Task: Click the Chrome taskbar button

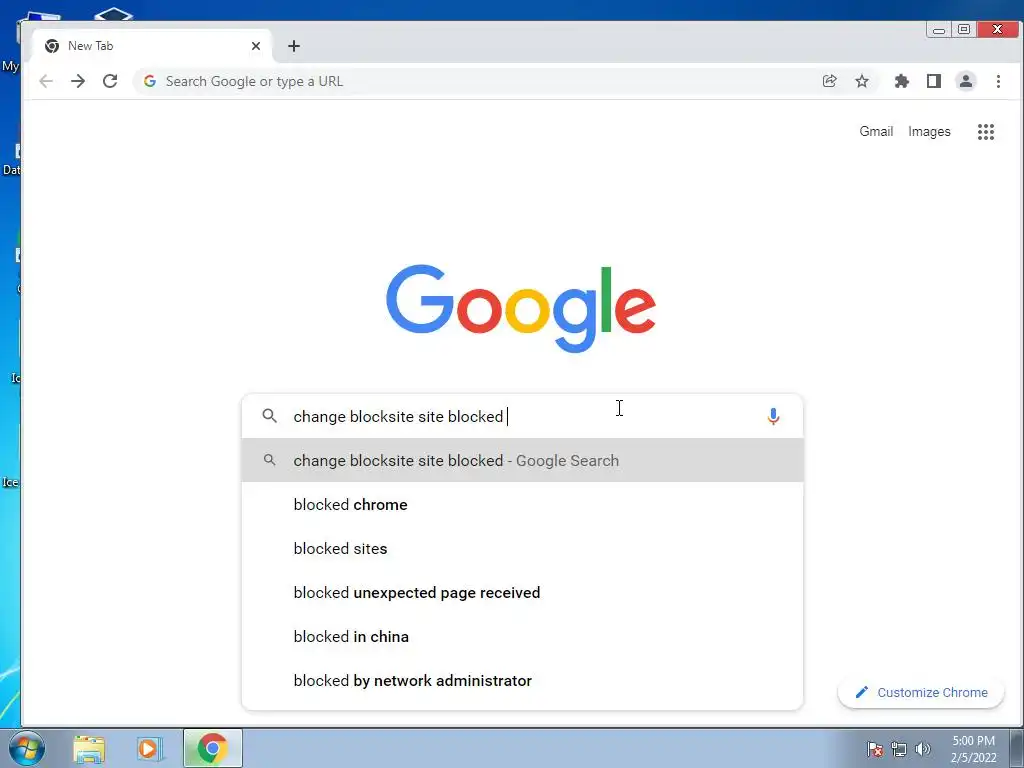Action: 212,748
